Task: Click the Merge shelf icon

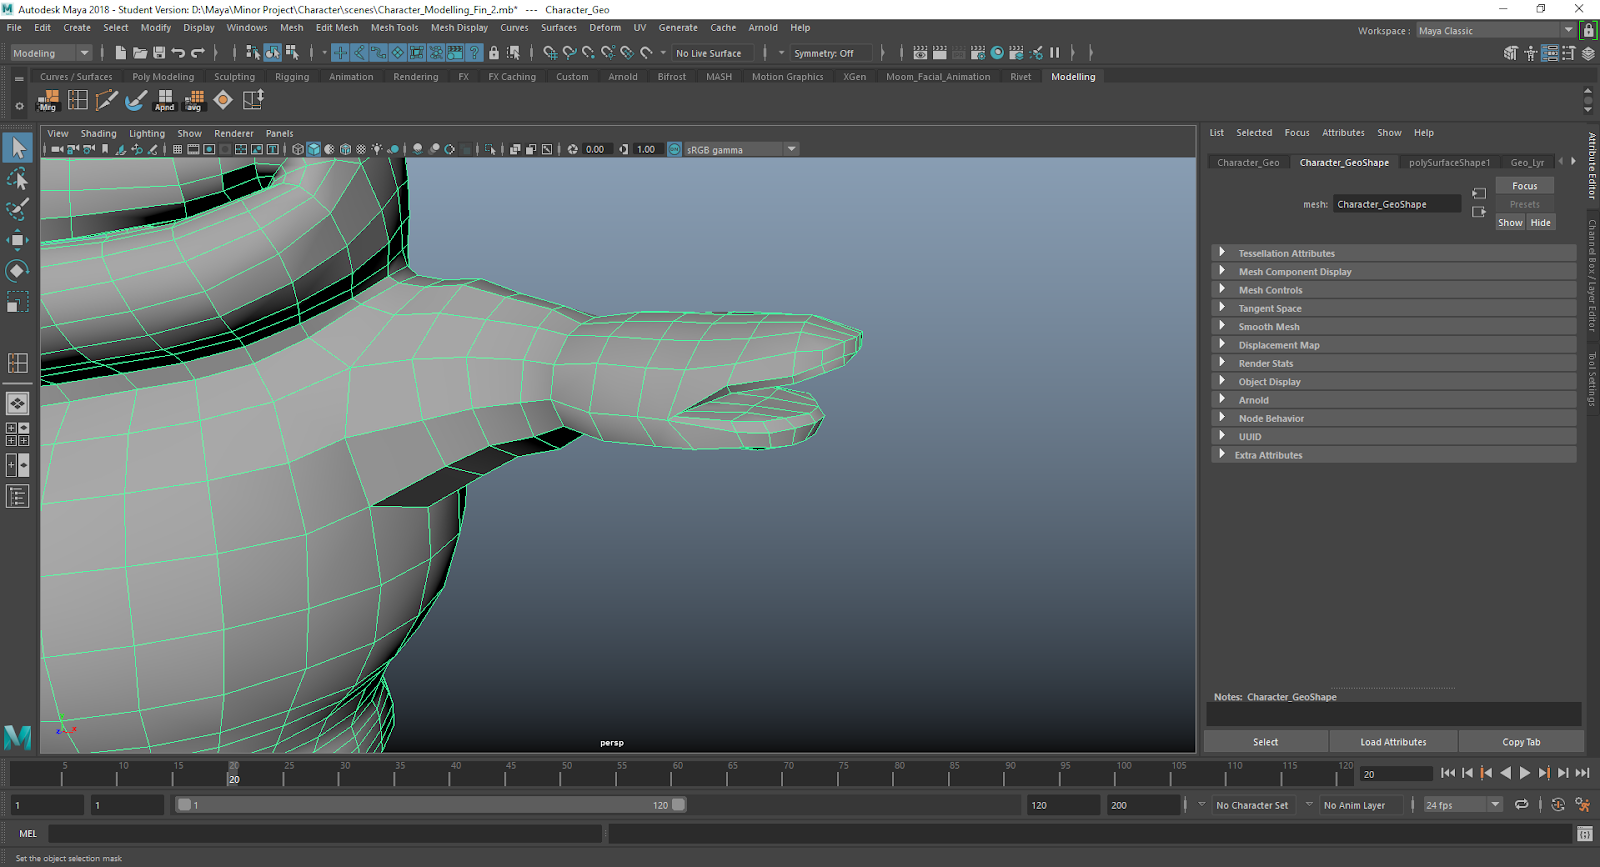Action: pyautogui.click(x=48, y=100)
